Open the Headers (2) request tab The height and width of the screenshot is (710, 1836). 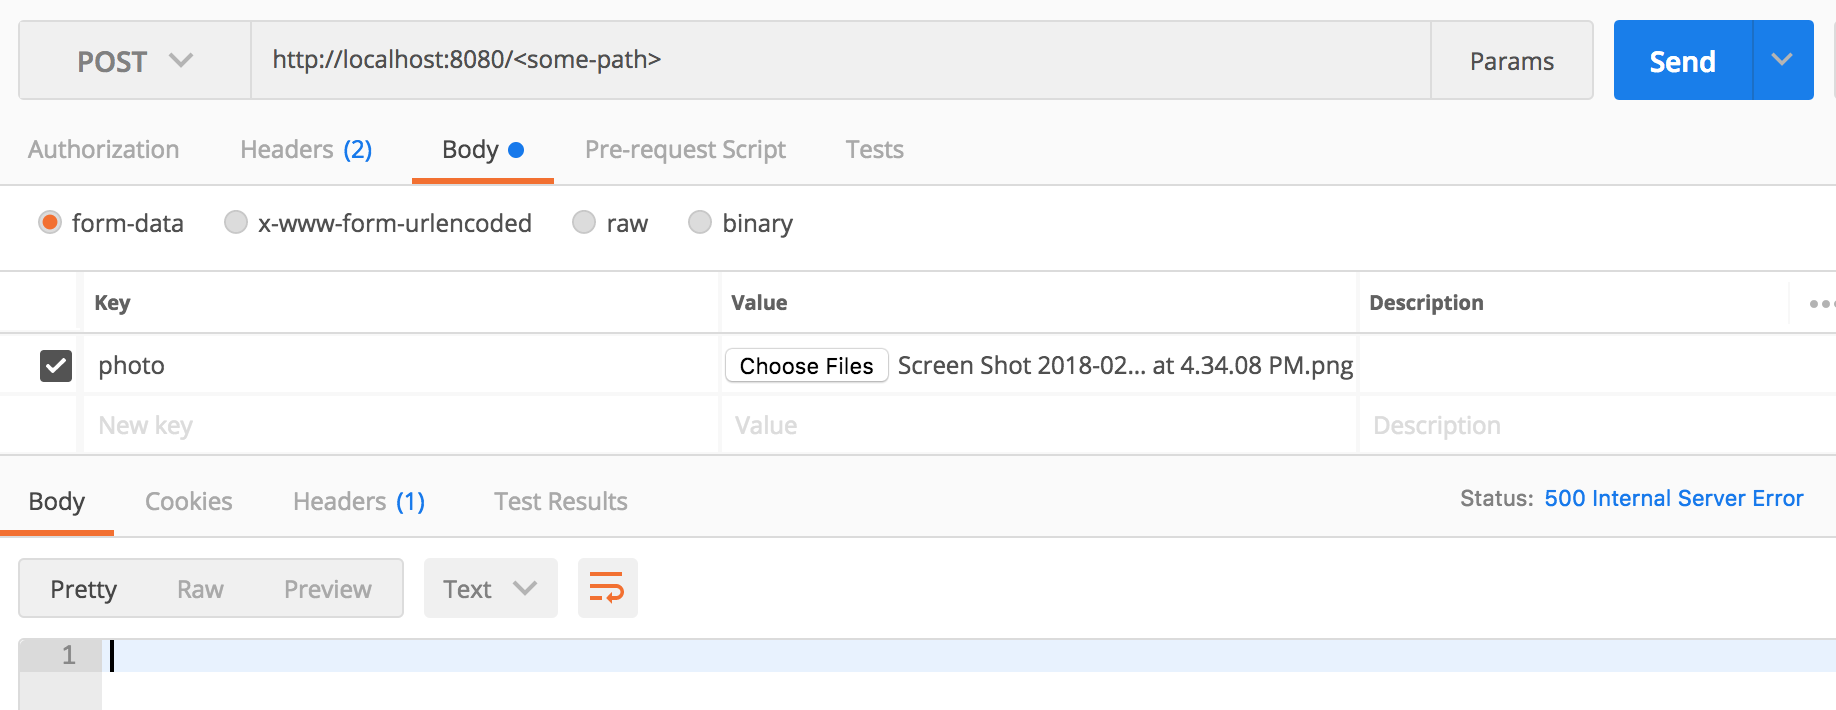(305, 149)
